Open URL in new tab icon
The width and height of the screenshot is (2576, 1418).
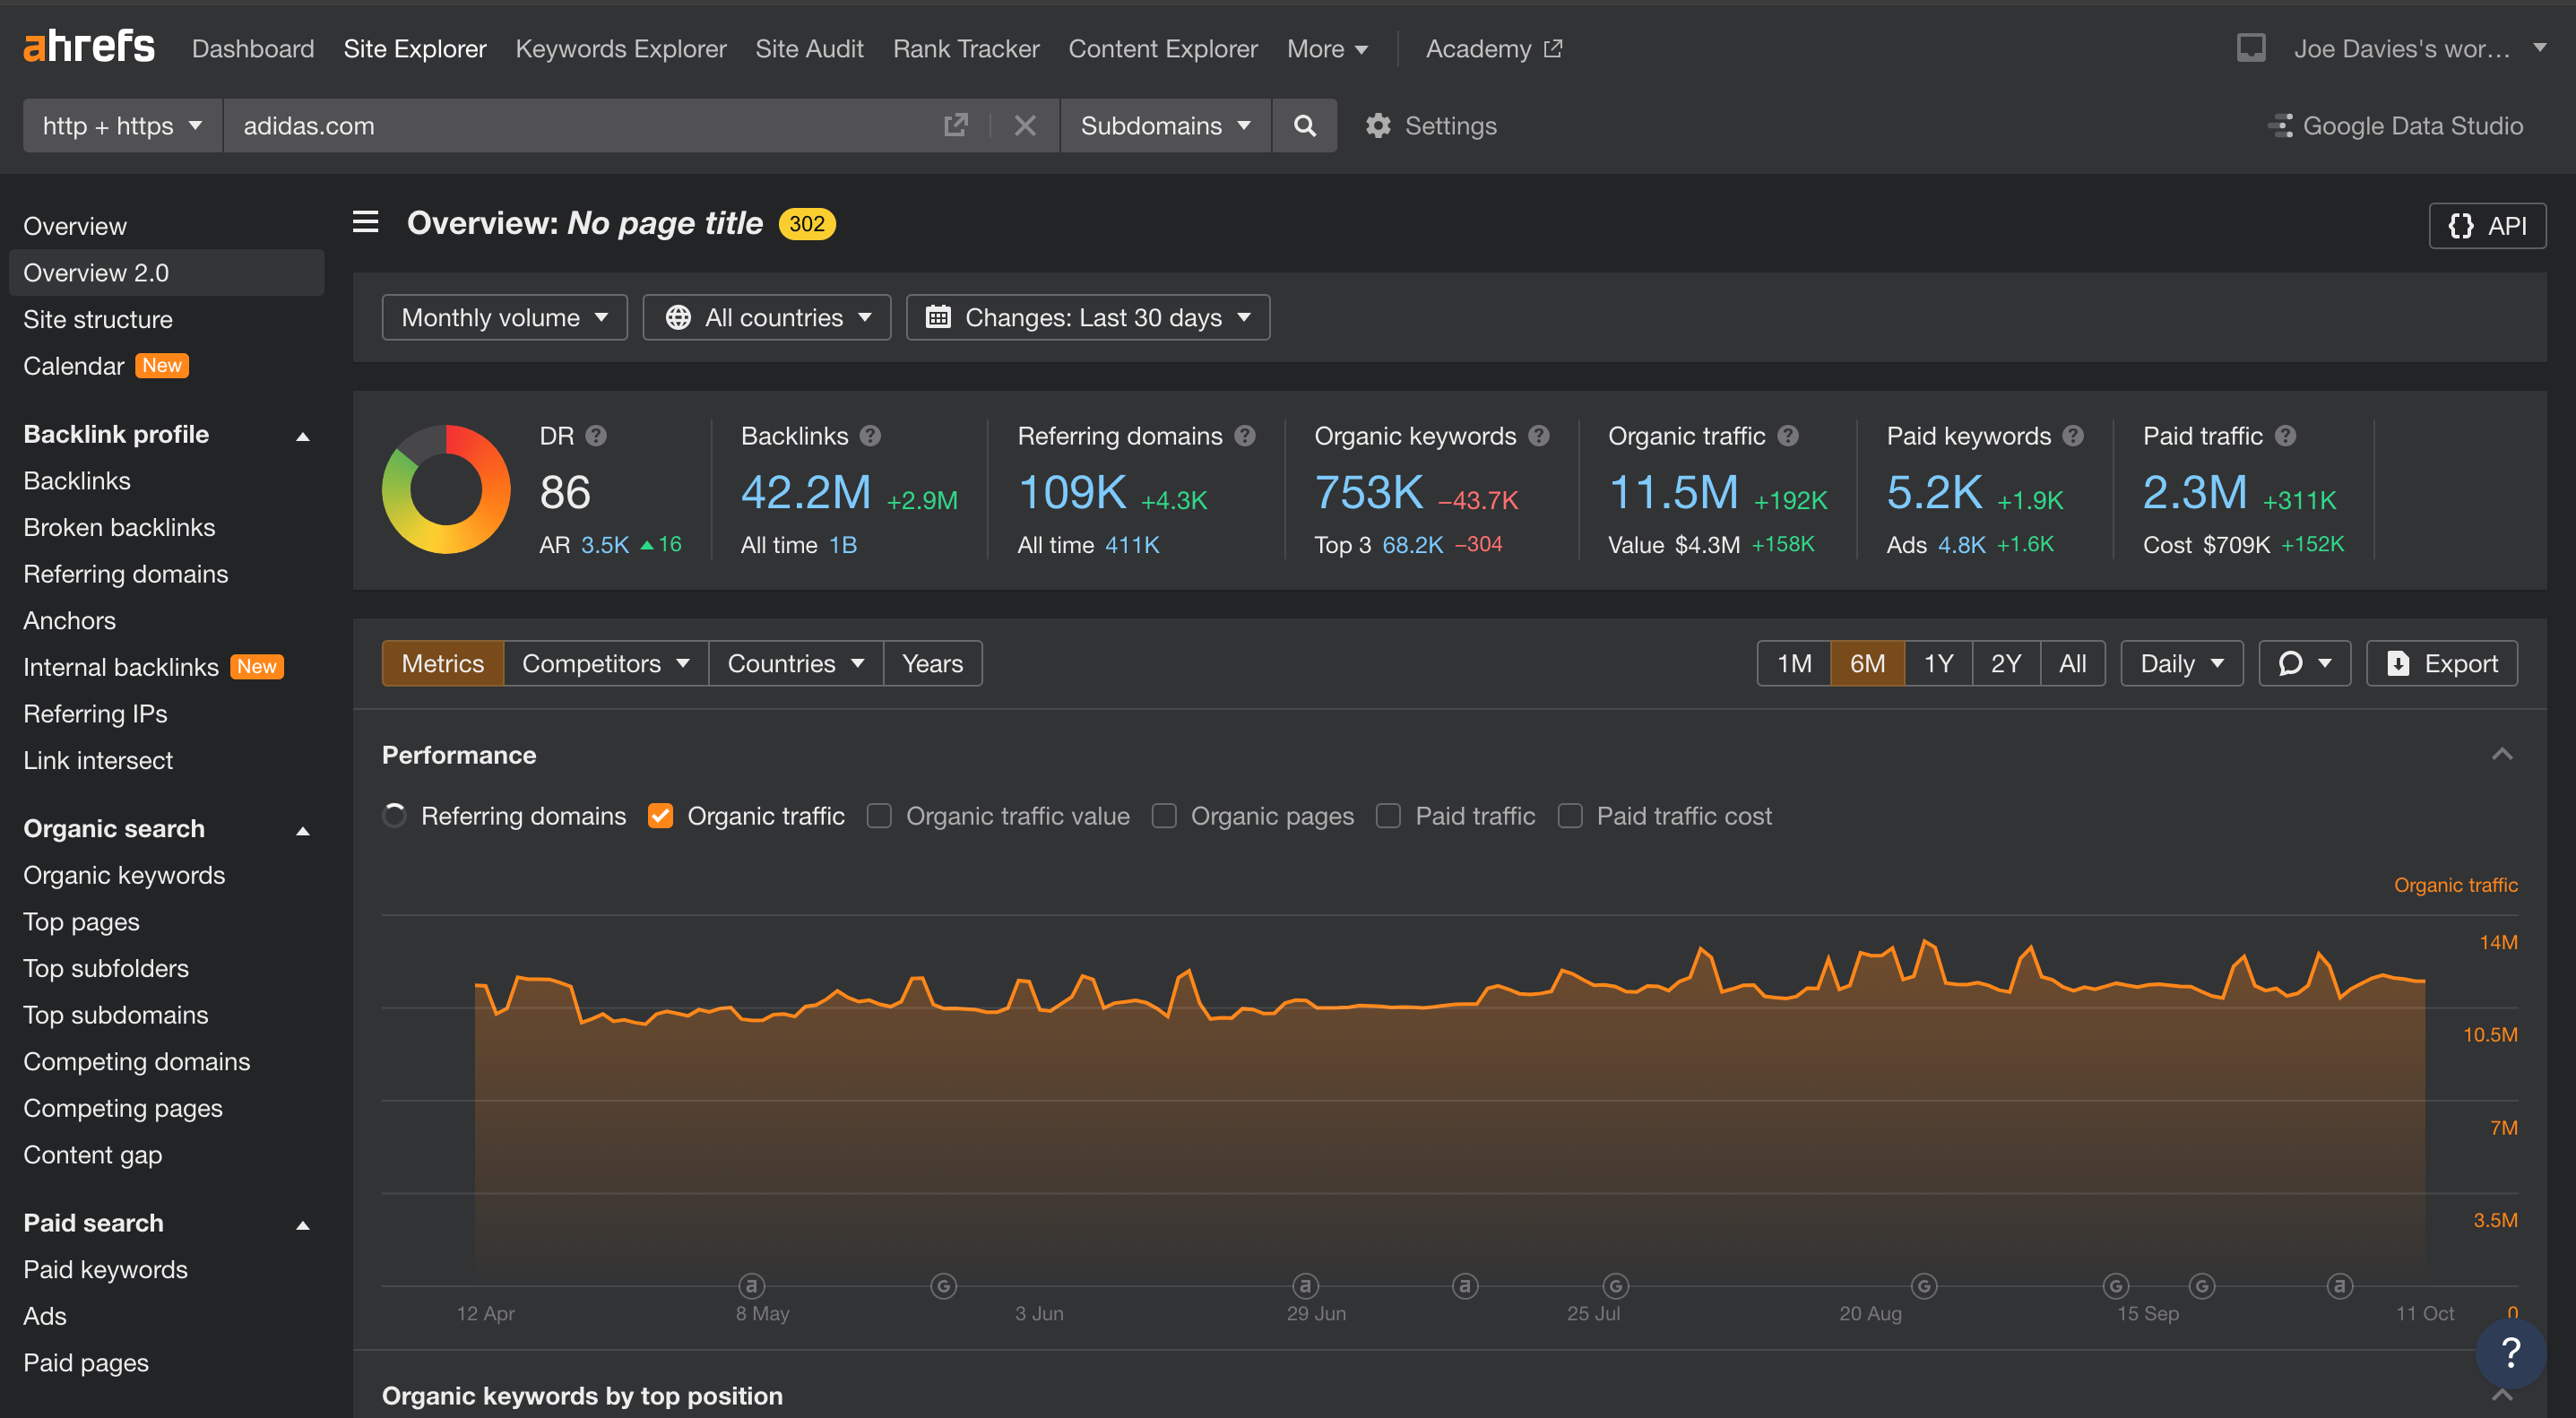(955, 125)
